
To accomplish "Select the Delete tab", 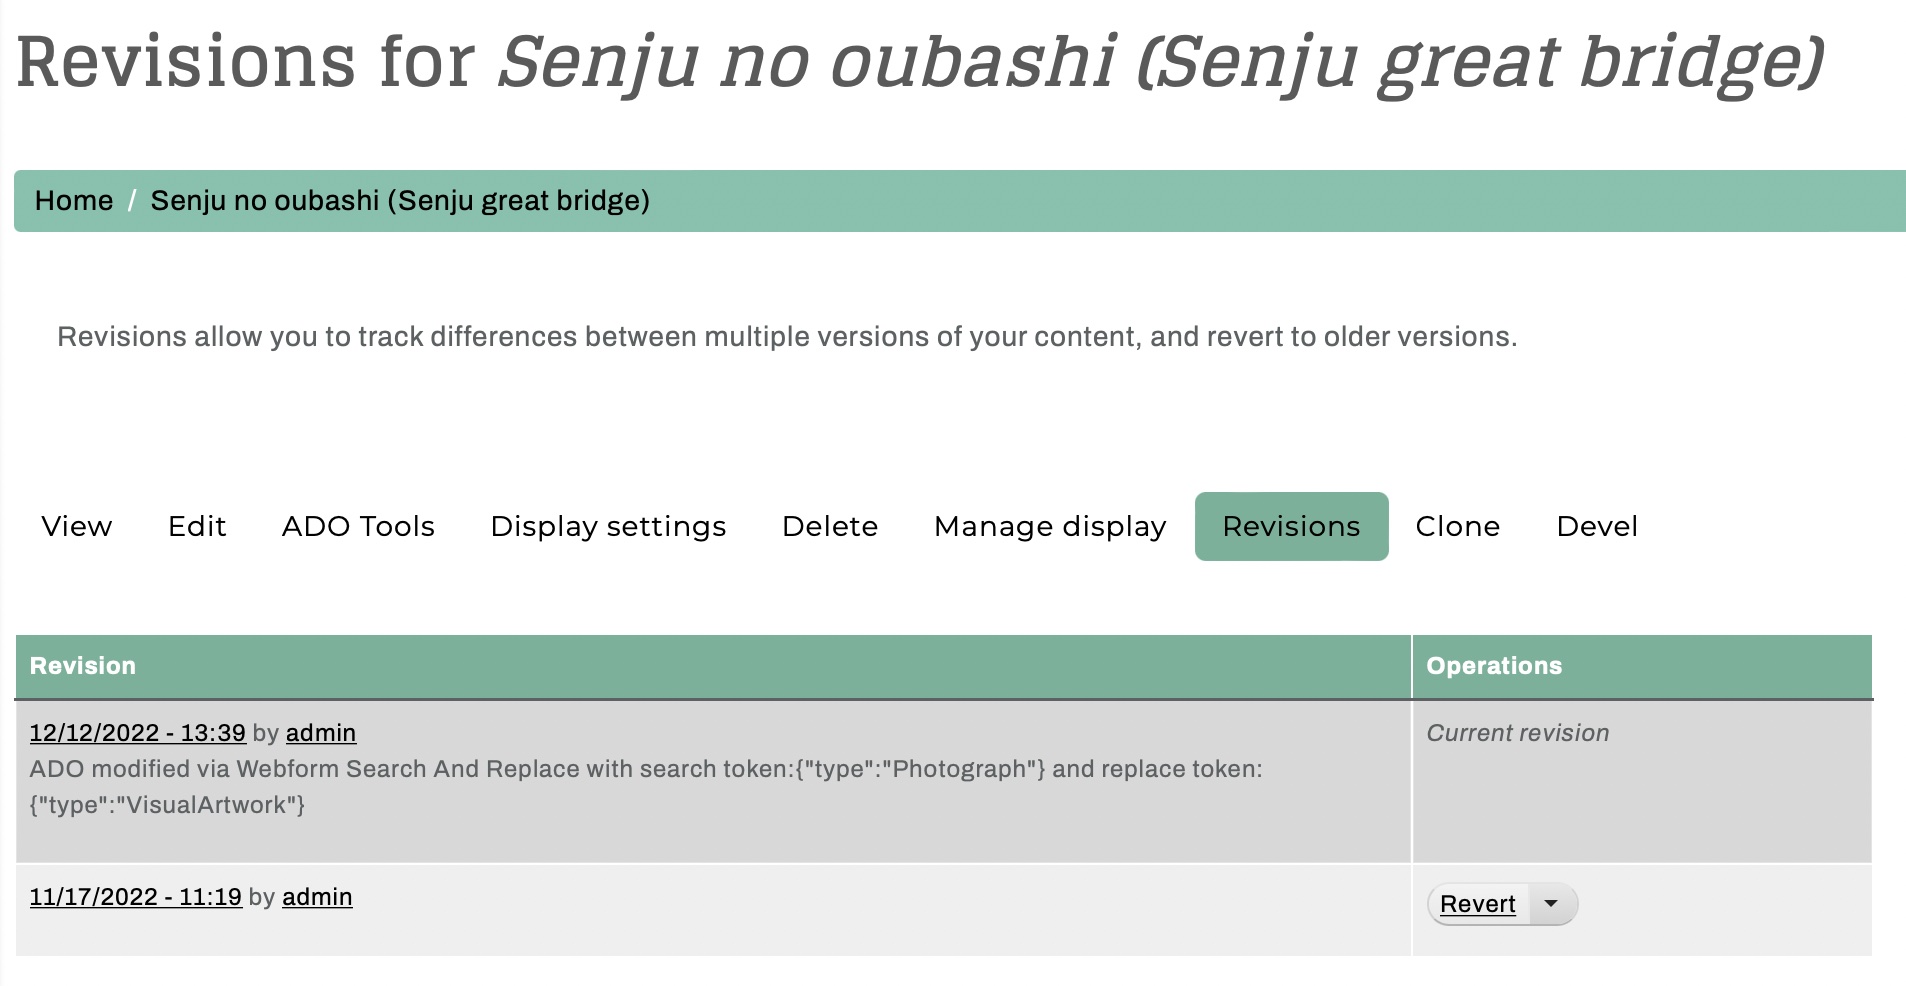I will [830, 526].
